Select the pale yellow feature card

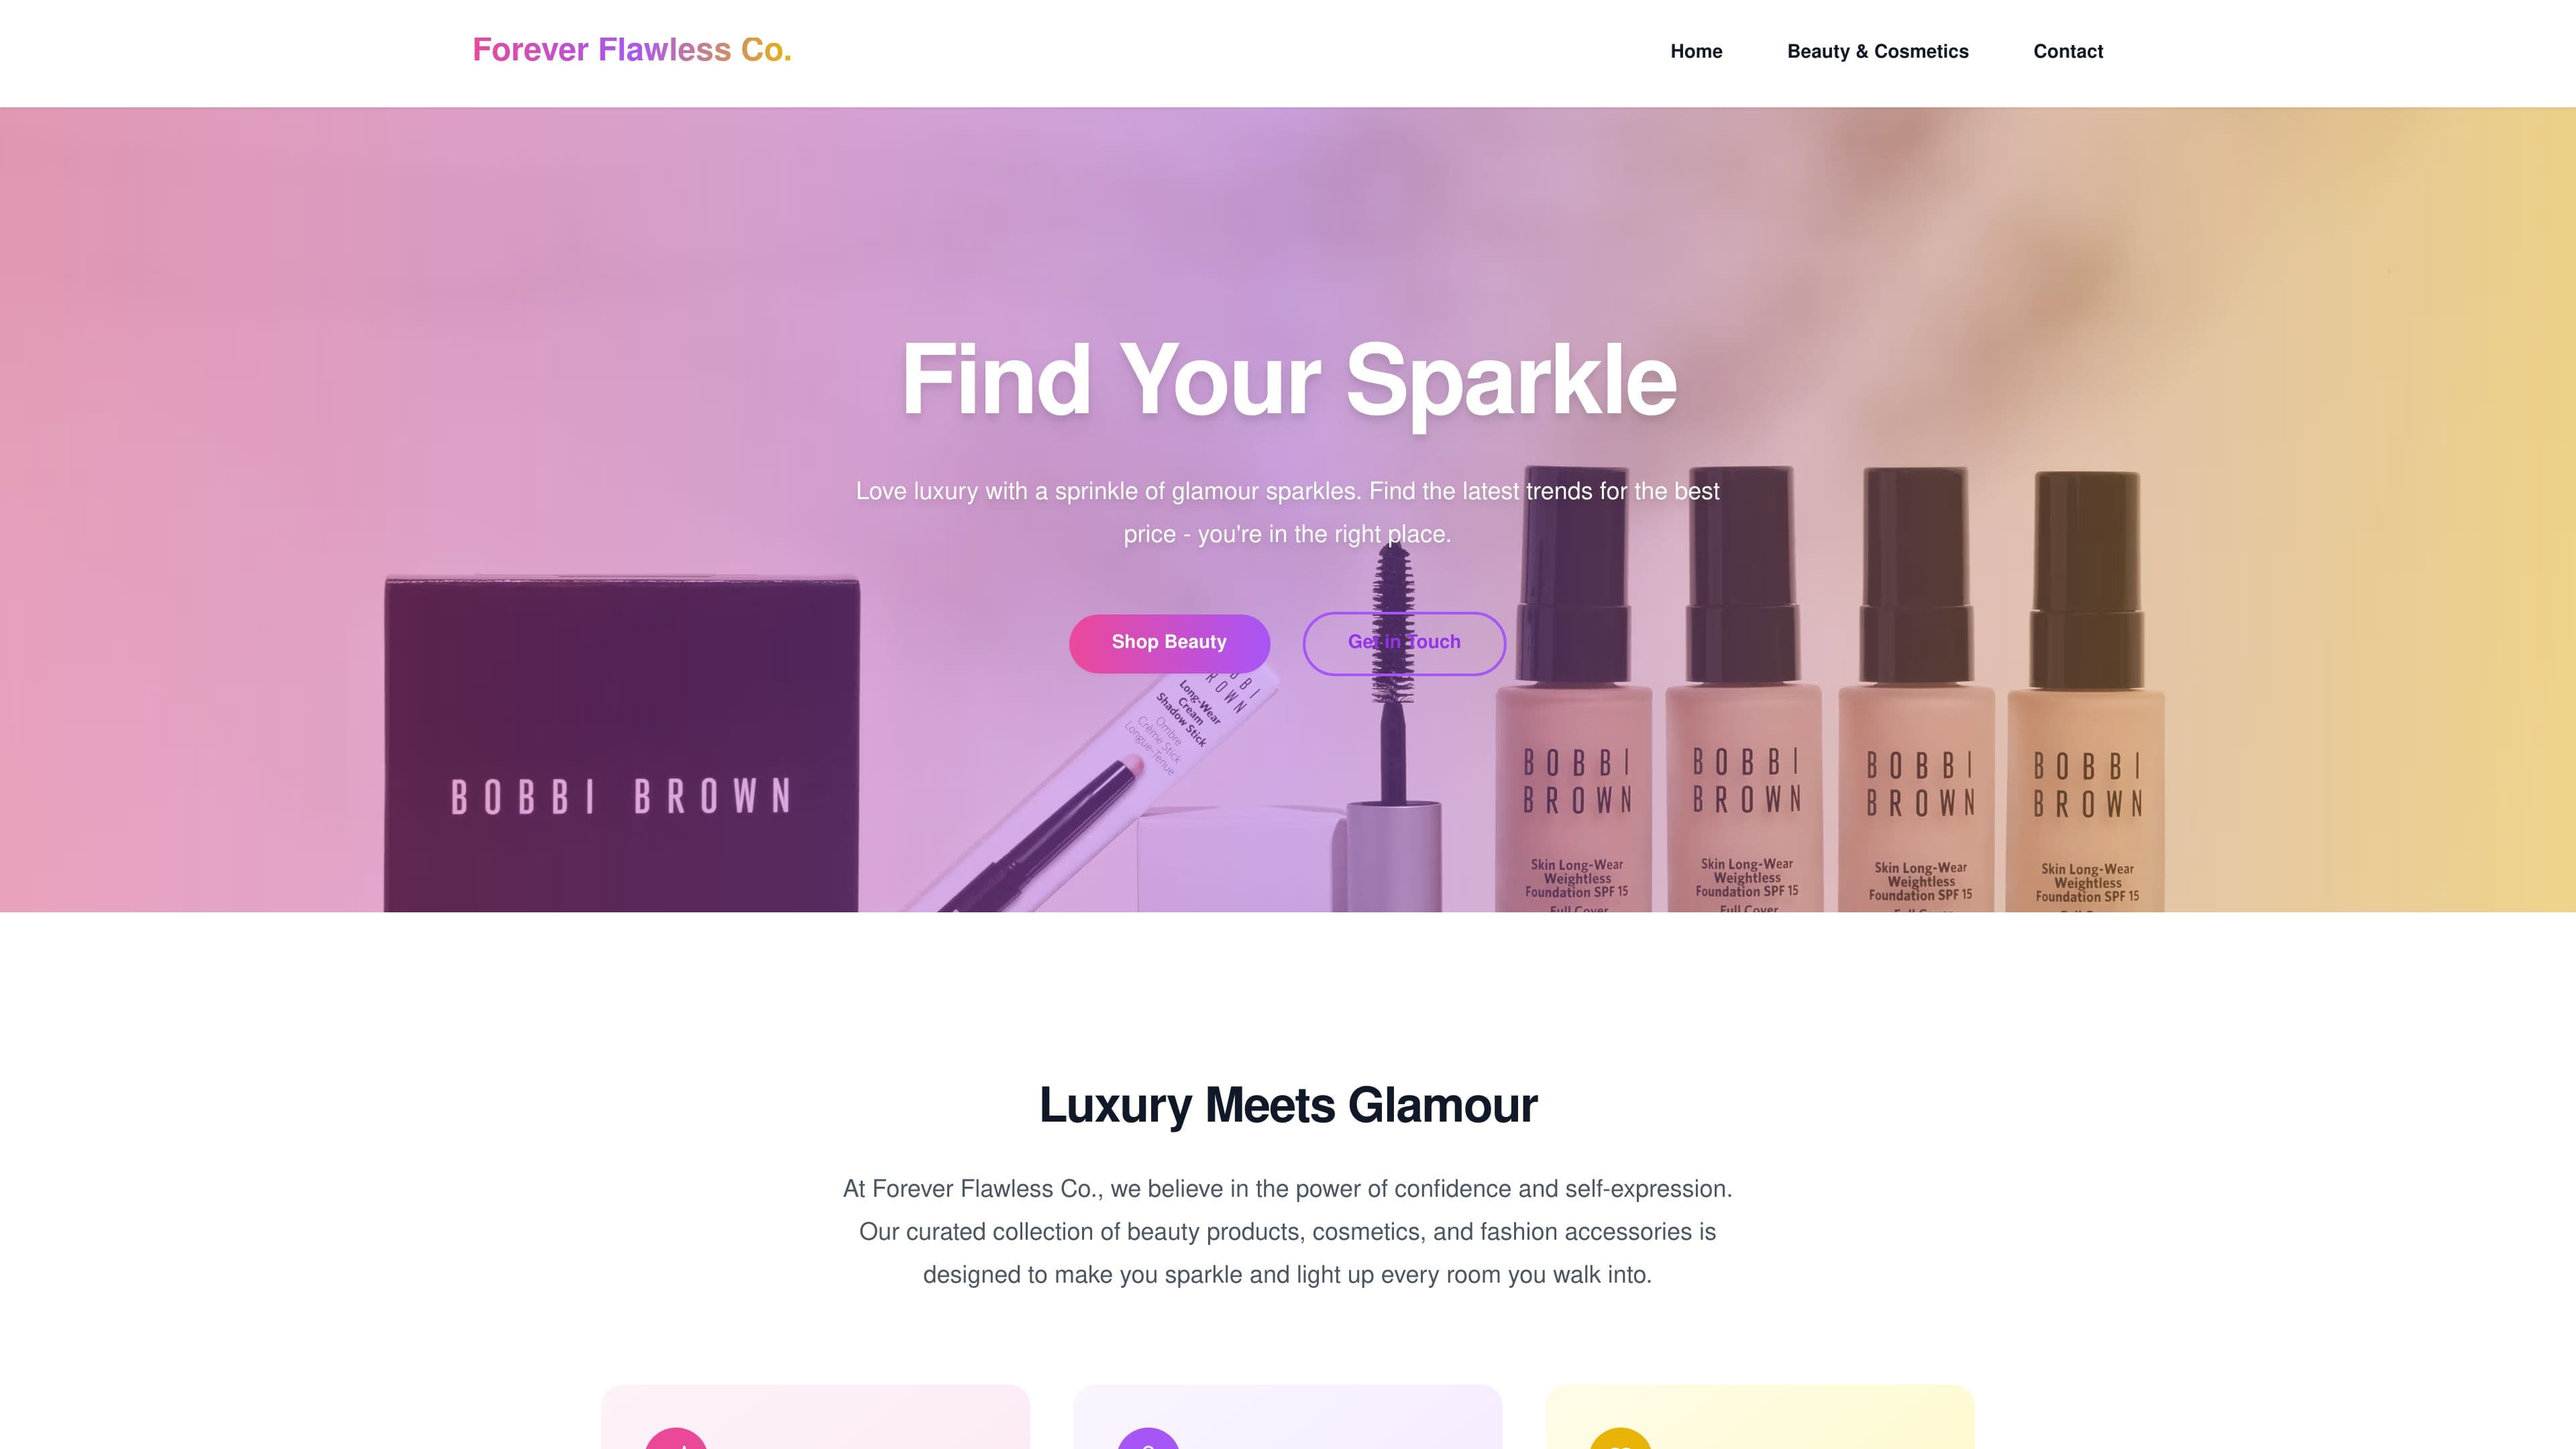click(x=1760, y=1417)
